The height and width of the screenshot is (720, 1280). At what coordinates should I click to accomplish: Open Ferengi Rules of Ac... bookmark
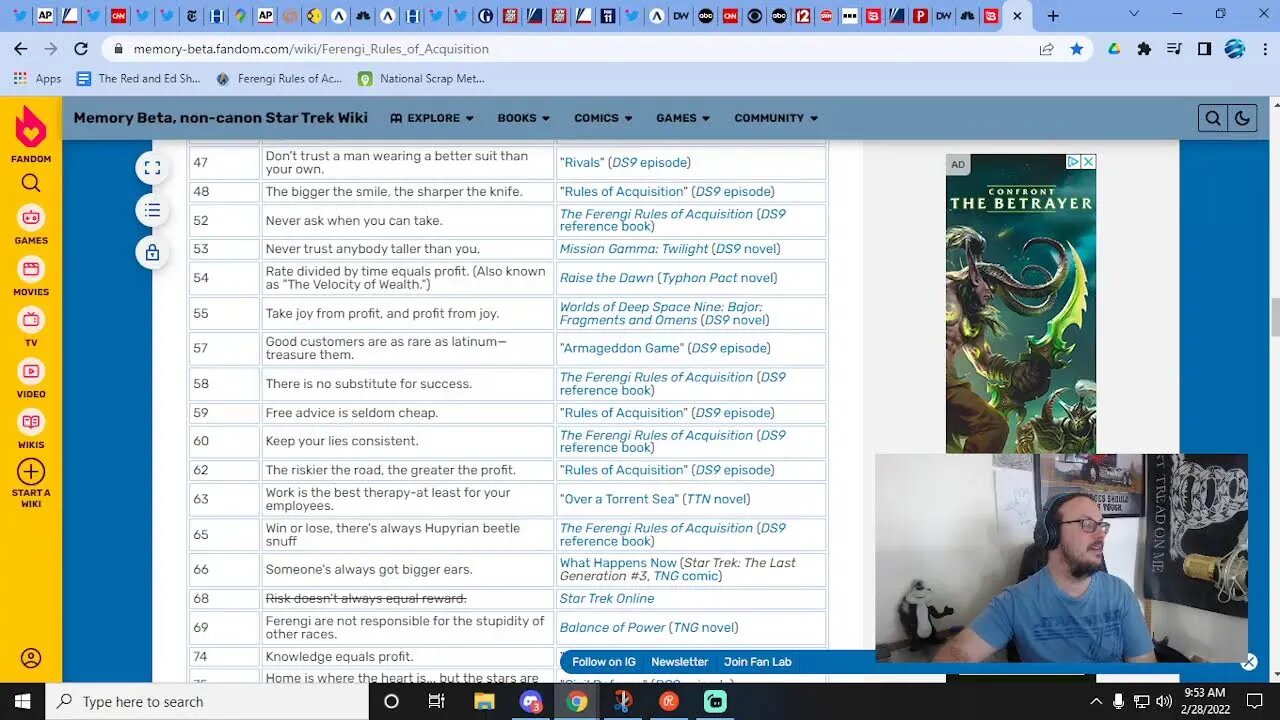coord(279,78)
